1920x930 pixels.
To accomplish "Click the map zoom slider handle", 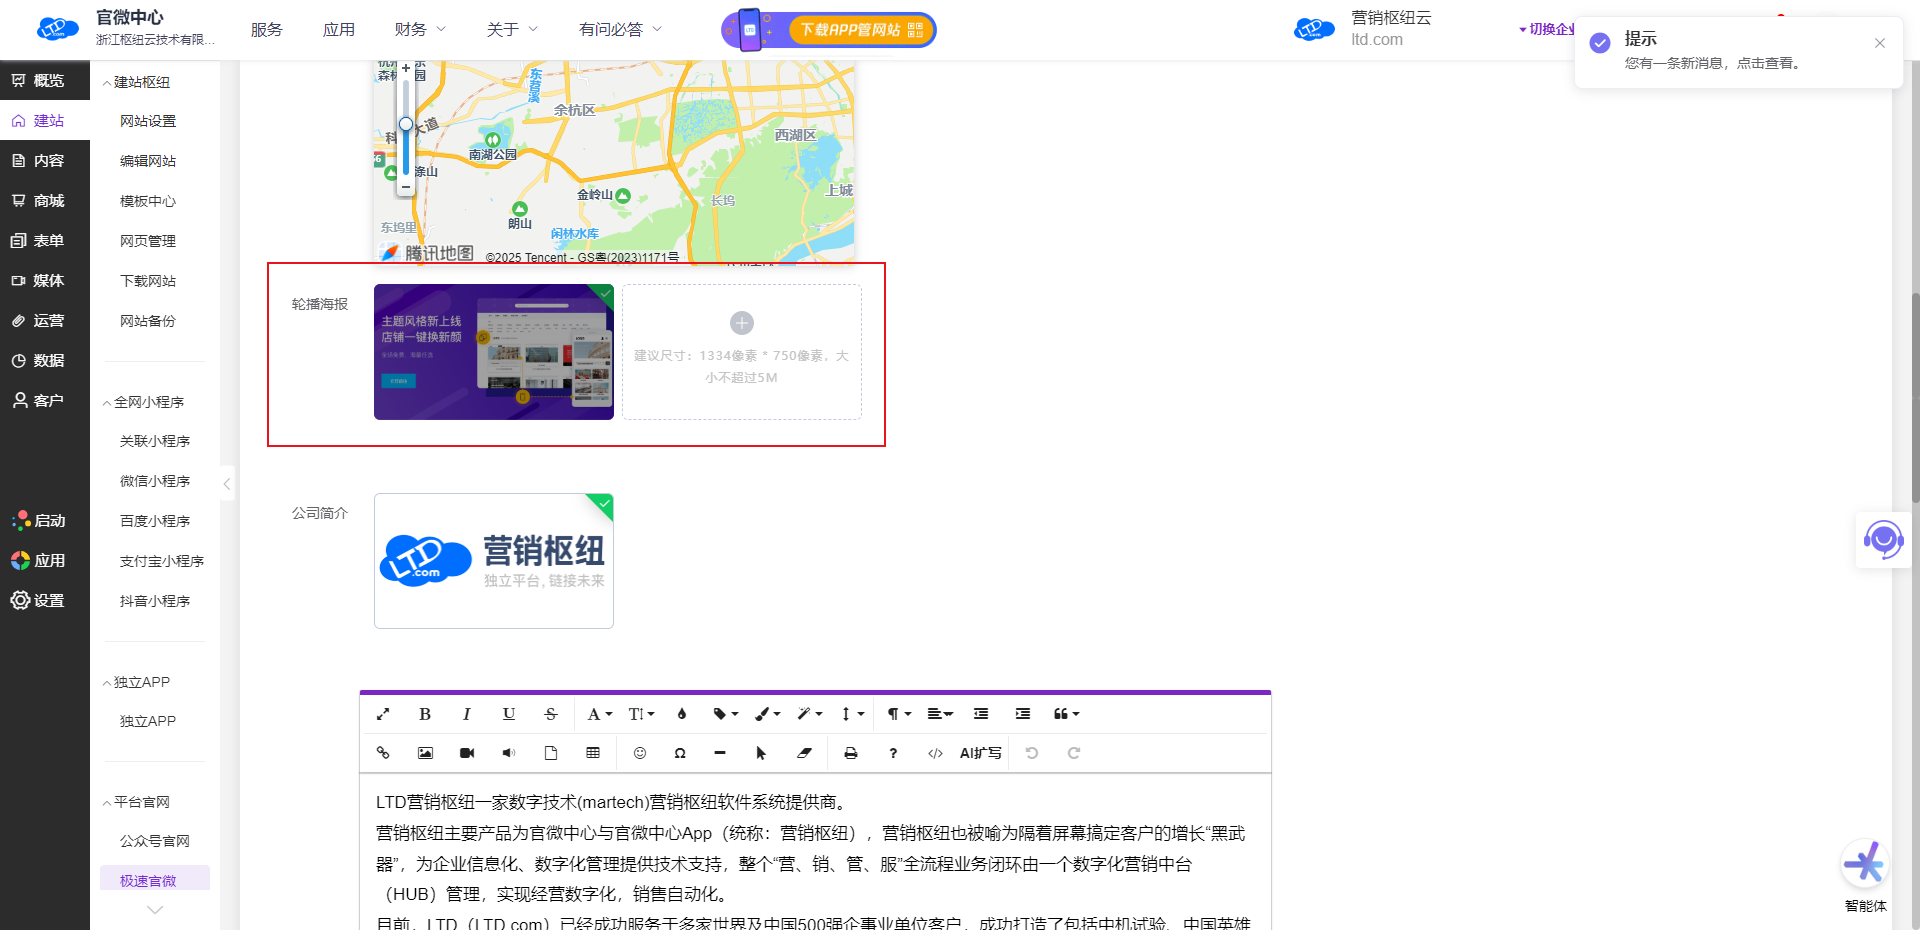I will click(406, 124).
